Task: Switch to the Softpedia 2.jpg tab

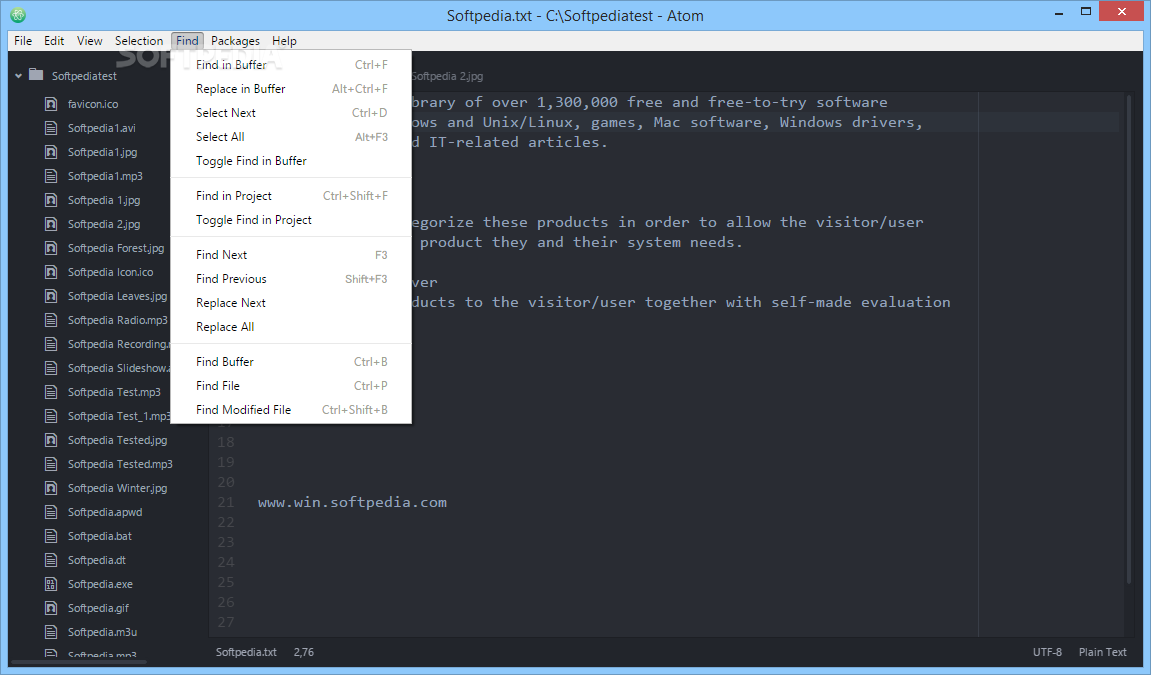Action: [446, 76]
